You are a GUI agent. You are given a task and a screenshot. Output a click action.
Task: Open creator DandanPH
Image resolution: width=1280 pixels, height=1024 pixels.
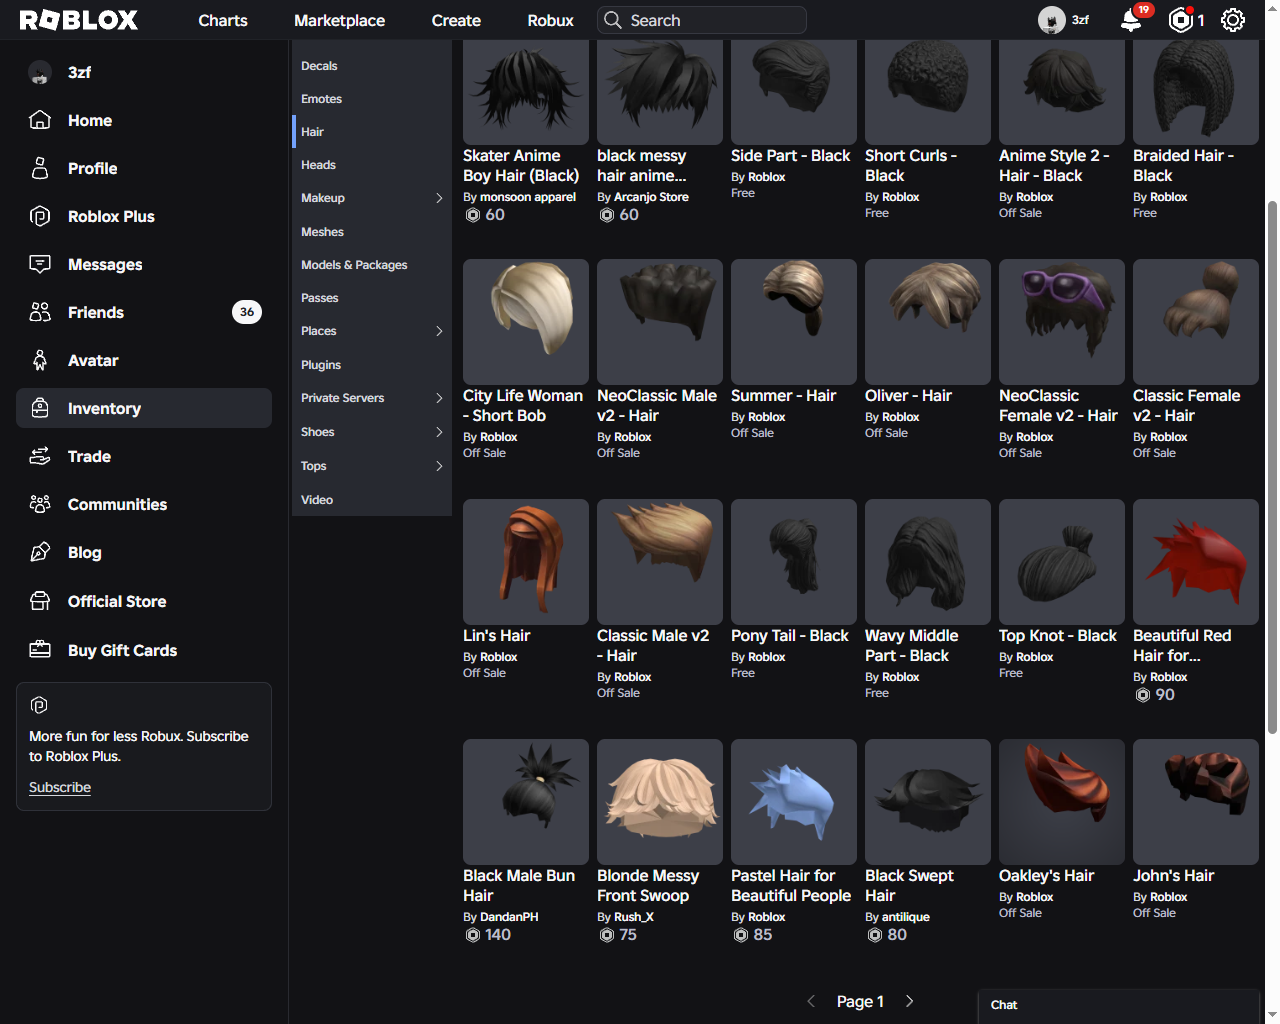(509, 917)
